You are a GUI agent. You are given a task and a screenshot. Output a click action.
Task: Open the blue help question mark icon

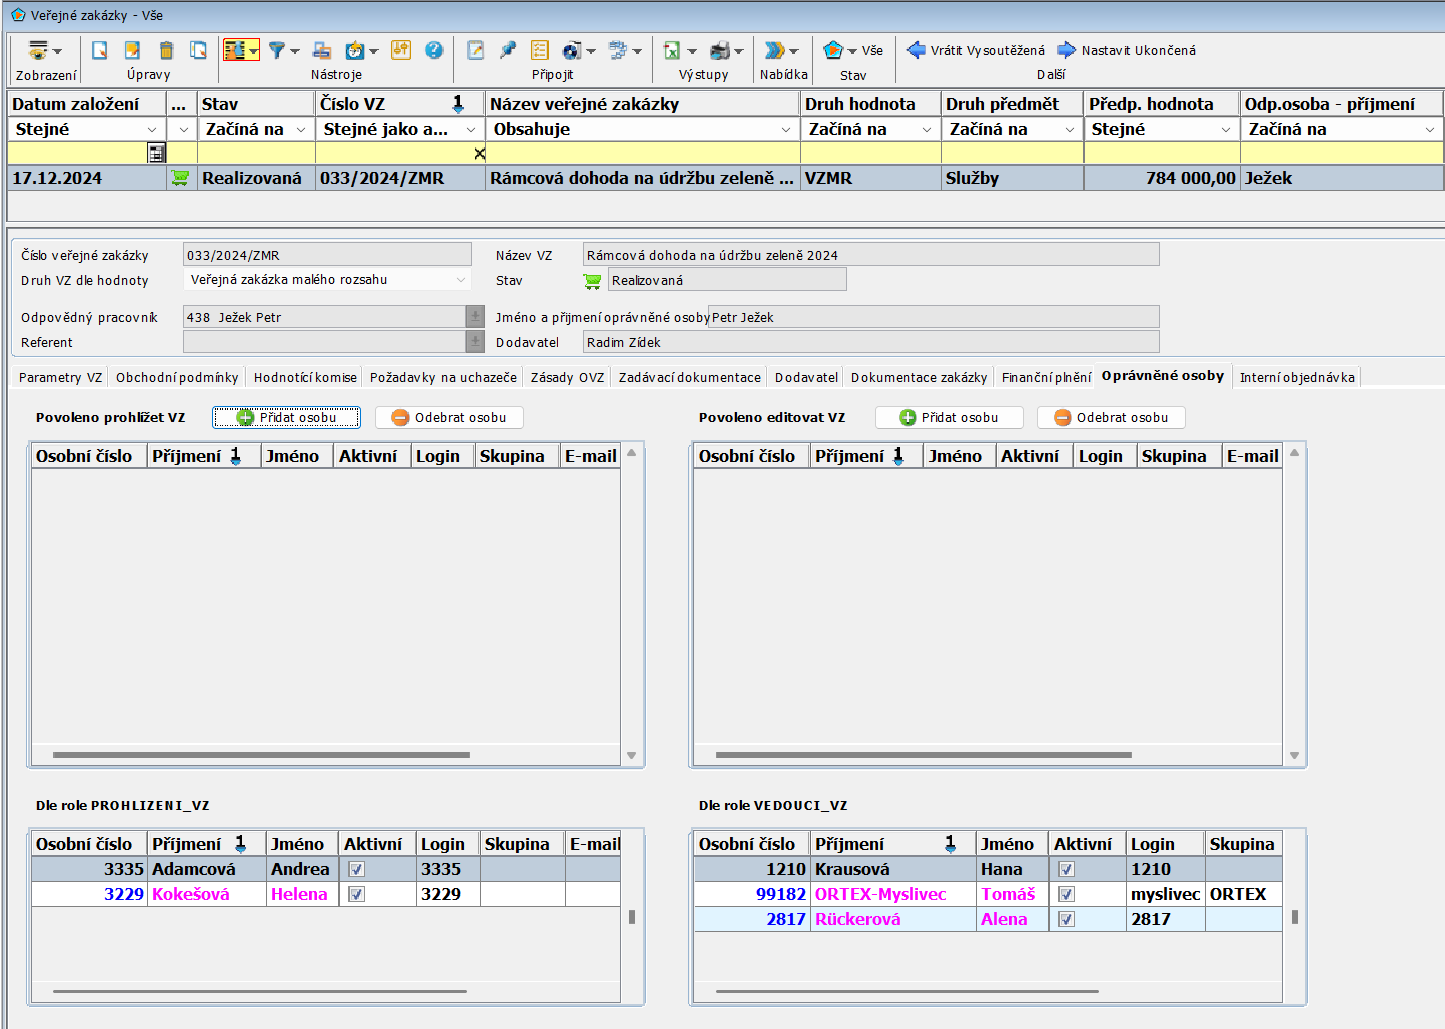434,50
